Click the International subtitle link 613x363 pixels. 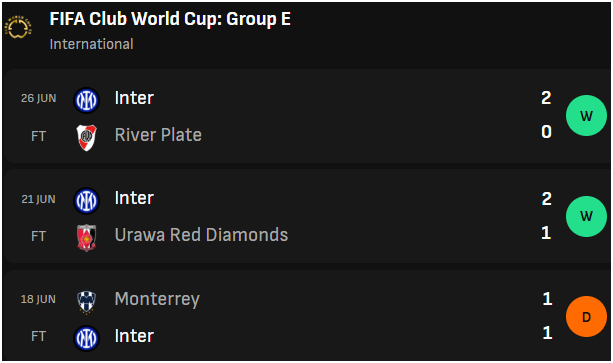91,44
